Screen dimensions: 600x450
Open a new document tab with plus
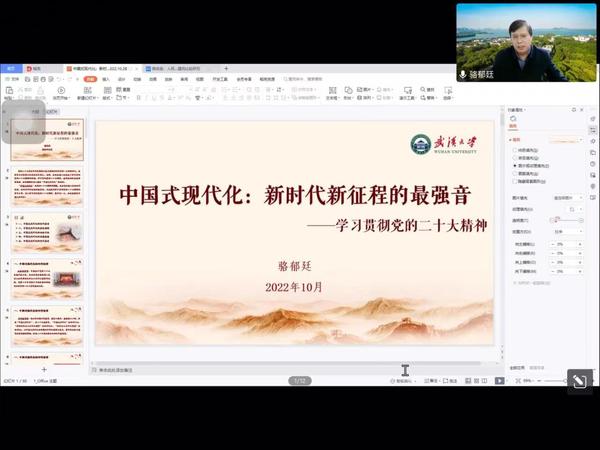[x=228, y=68]
